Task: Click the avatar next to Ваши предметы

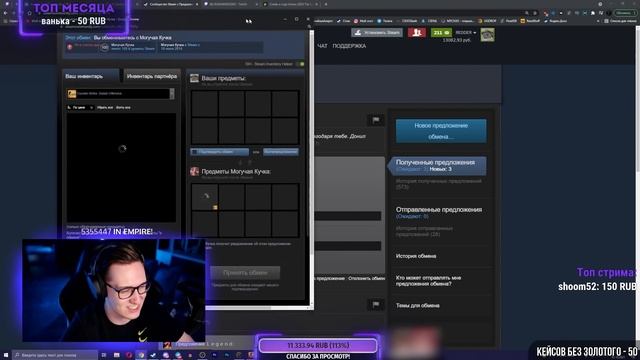Action: click(194, 78)
